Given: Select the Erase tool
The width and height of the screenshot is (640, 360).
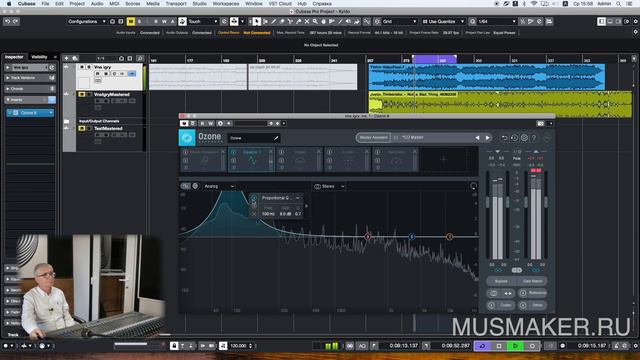Looking at the screenshot, I should click(x=282, y=21).
